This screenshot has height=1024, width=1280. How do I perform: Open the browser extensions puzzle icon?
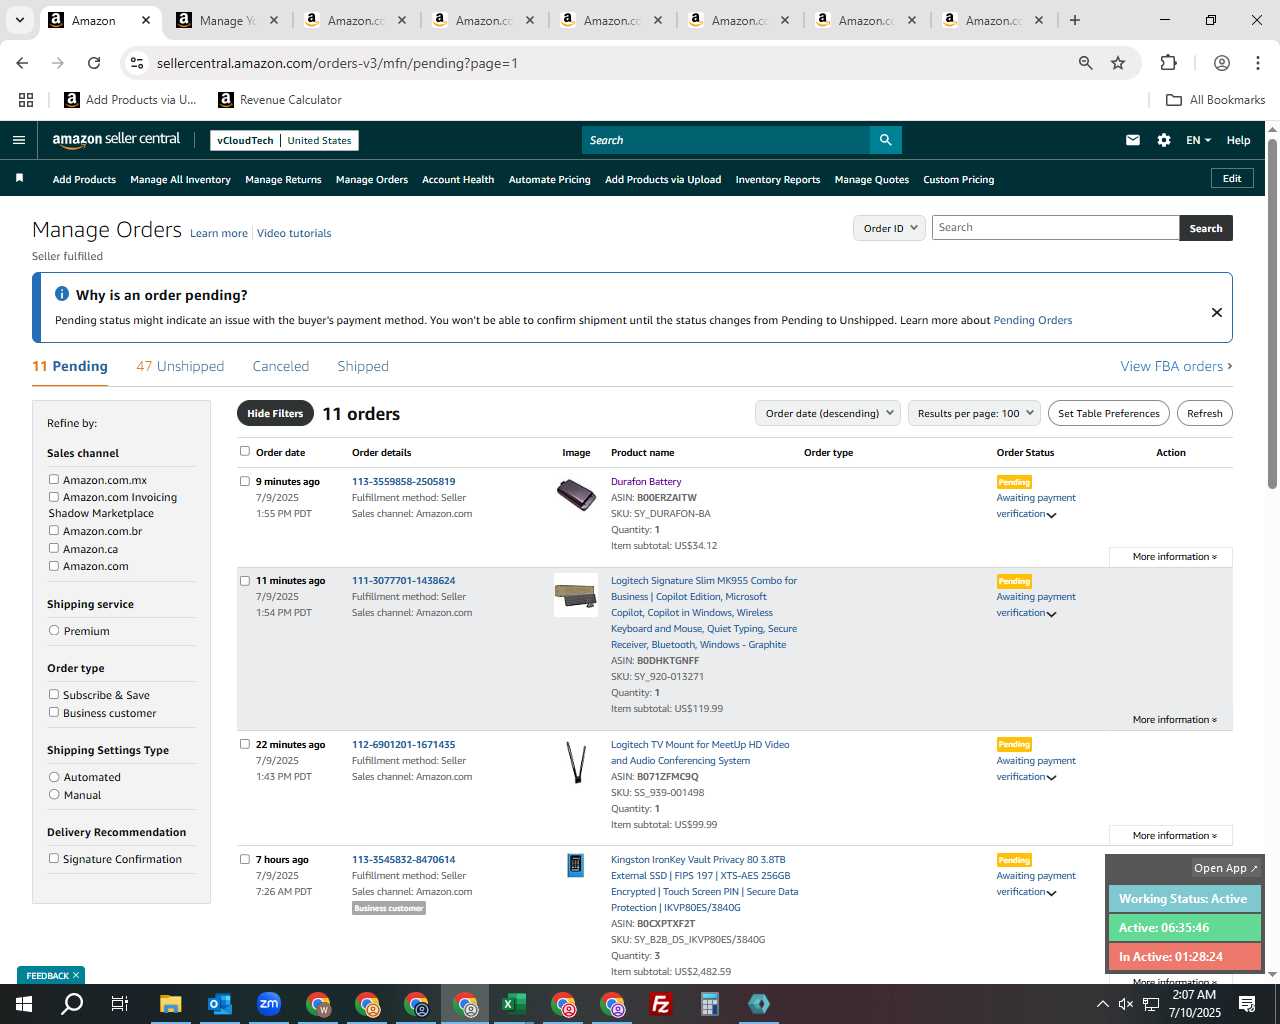(x=1168, y=63)
